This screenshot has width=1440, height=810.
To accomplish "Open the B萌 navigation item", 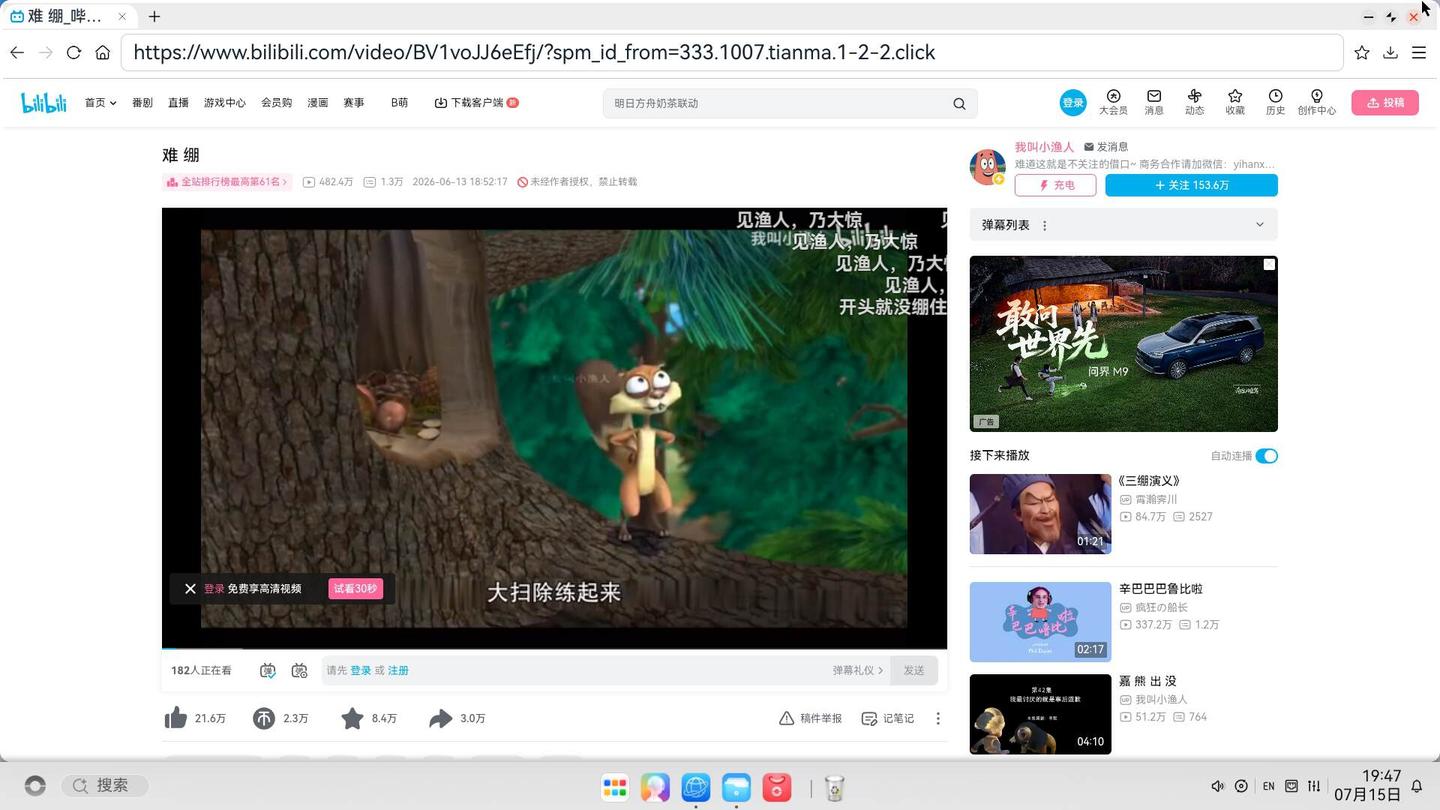I will [x=399, y=103].
